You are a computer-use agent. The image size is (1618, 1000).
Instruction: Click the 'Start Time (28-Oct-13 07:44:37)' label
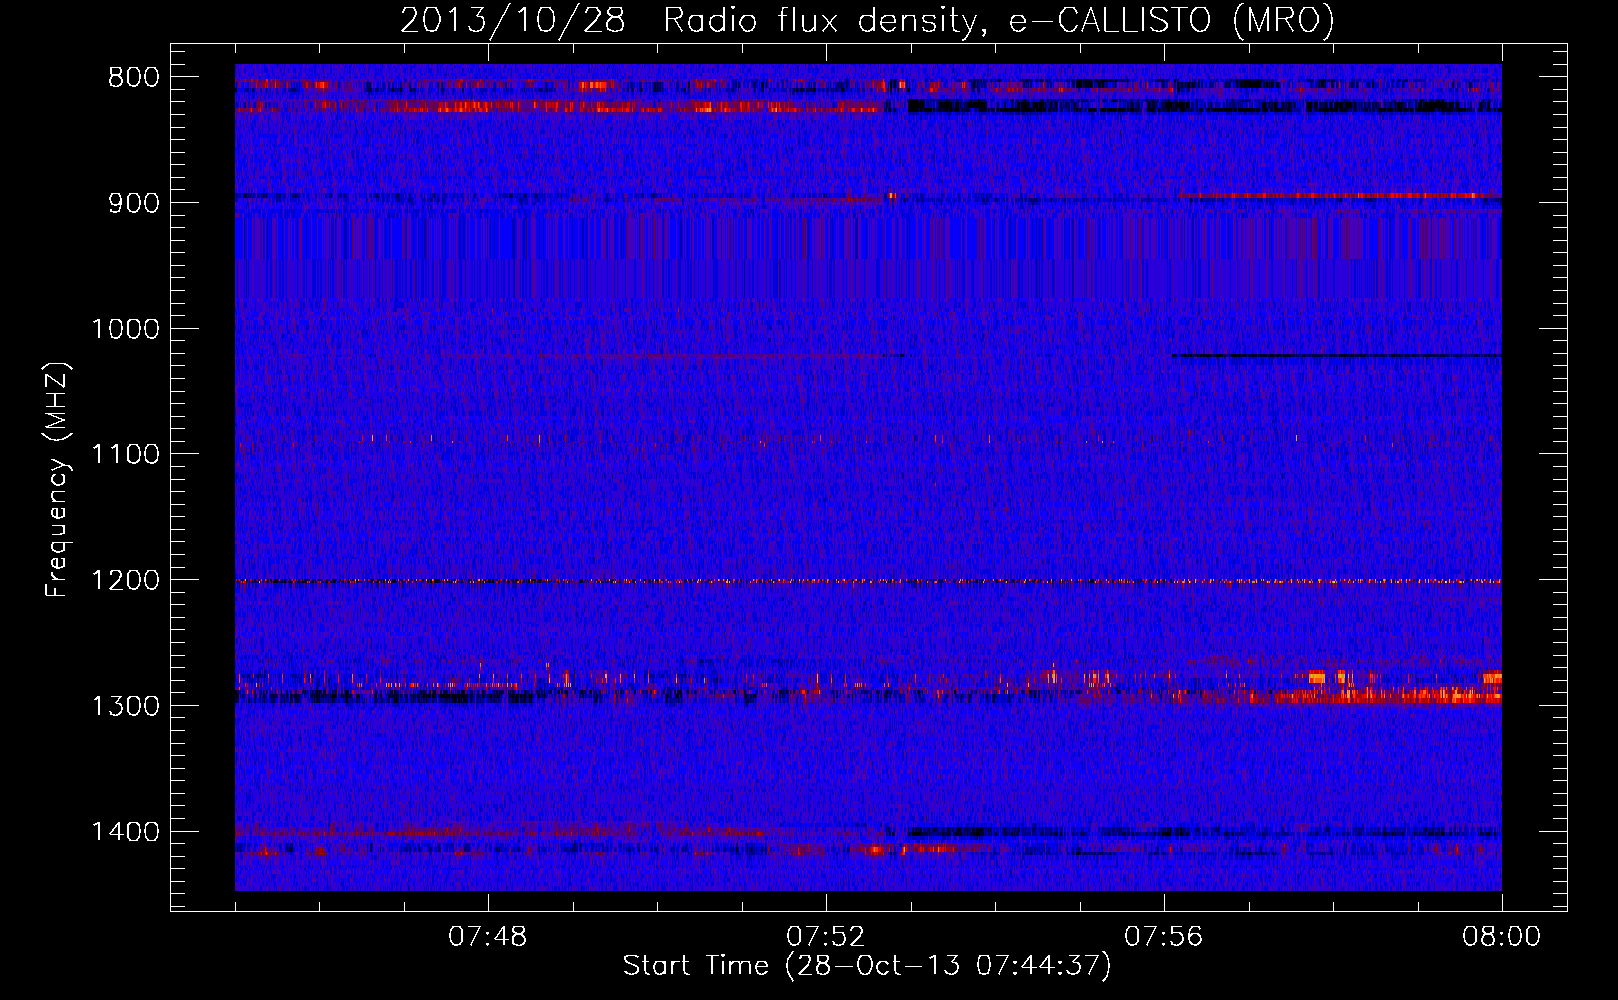(x=867, y=966)
